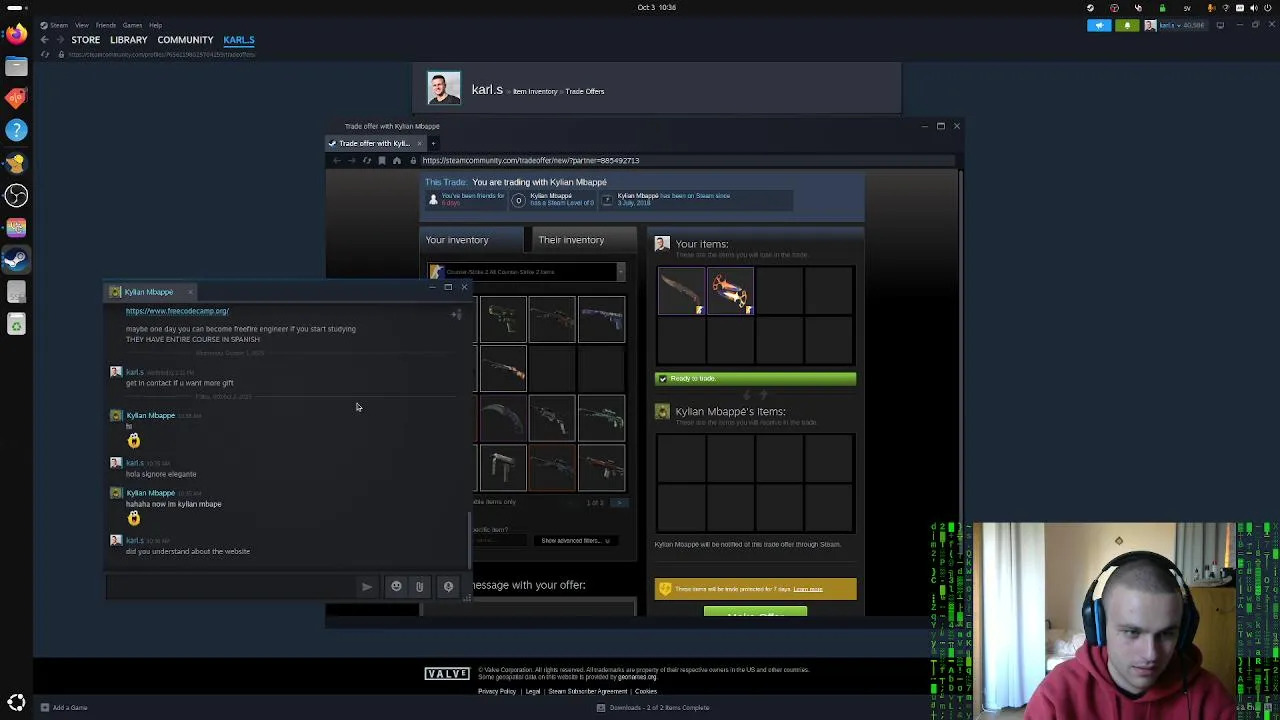Select the Kylian Mbappe chat tab
Viewport: 1280px width, 720px height.
pyautogui.click(x=148, y=292)
